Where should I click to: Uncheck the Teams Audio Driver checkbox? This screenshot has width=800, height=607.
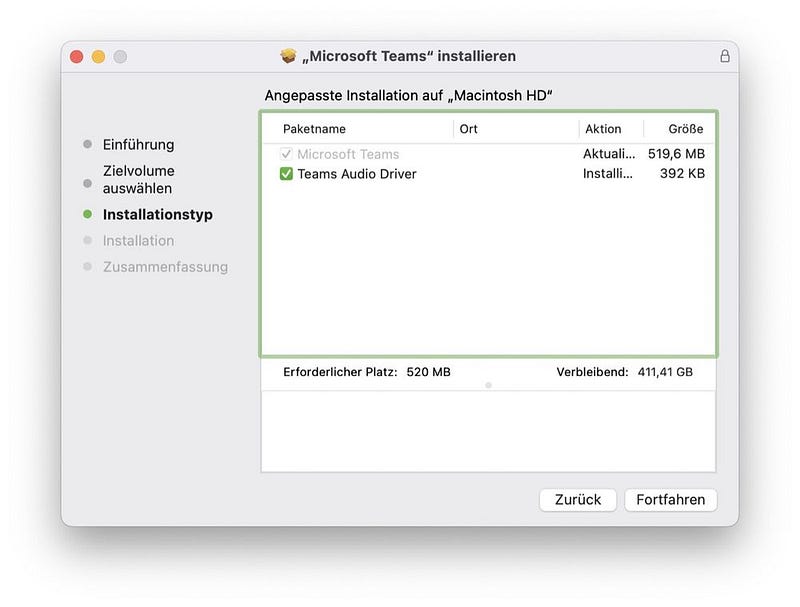286,174
